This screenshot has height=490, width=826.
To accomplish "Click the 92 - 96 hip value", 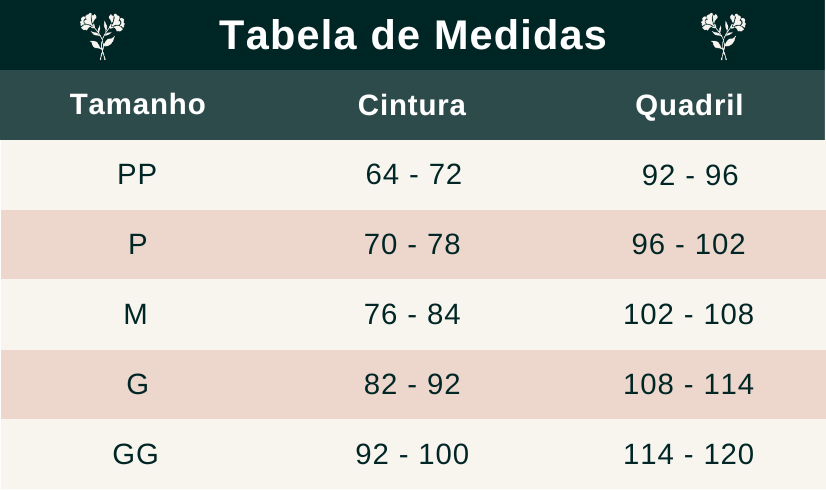I will click(690, 175).
